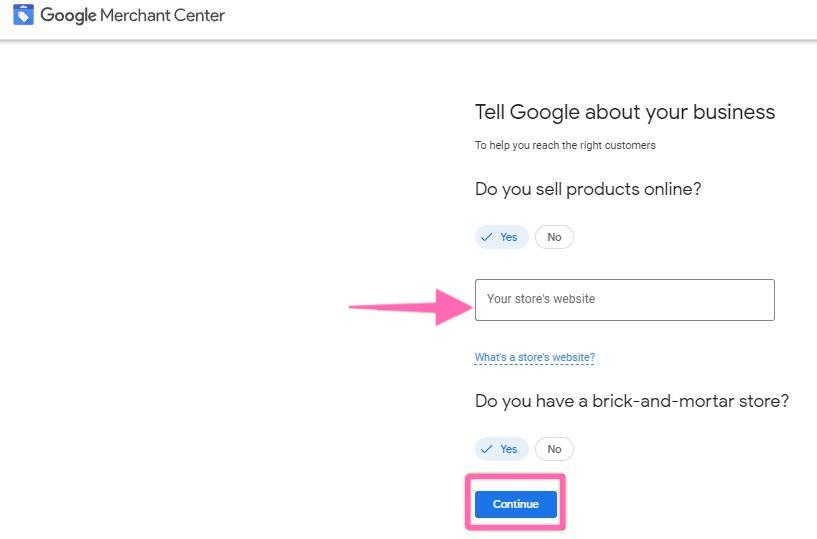Select Yes for selling products online
Viewport: 817px width, 539px height.
pyautogui.click(x=502, y=237)
